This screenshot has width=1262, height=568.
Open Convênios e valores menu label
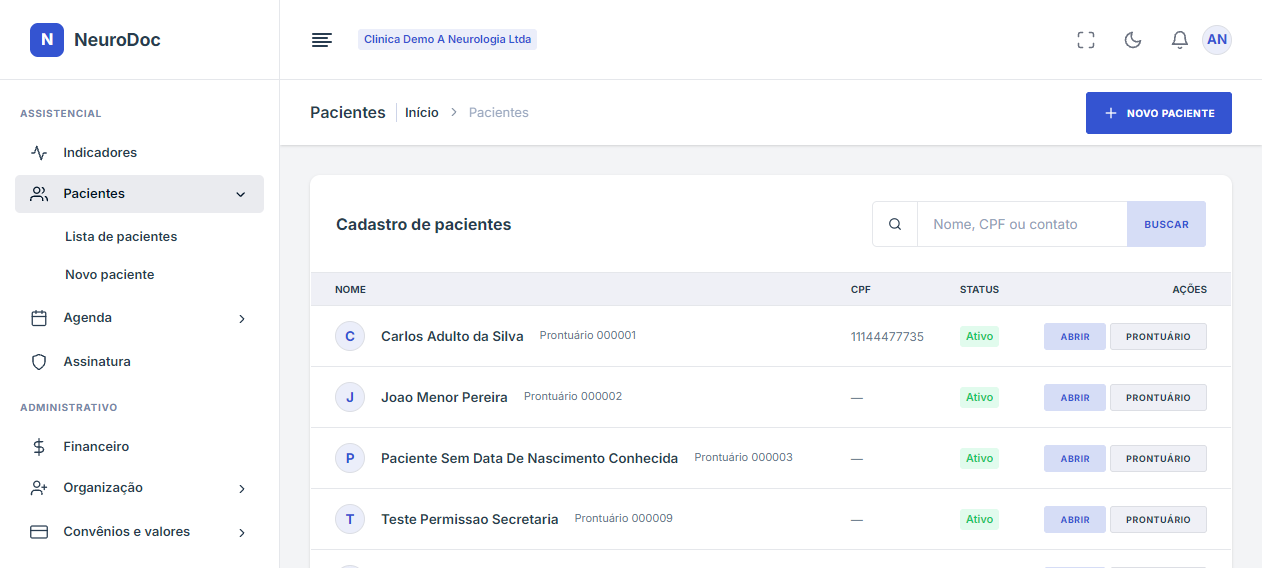click(x=127, y=532)
